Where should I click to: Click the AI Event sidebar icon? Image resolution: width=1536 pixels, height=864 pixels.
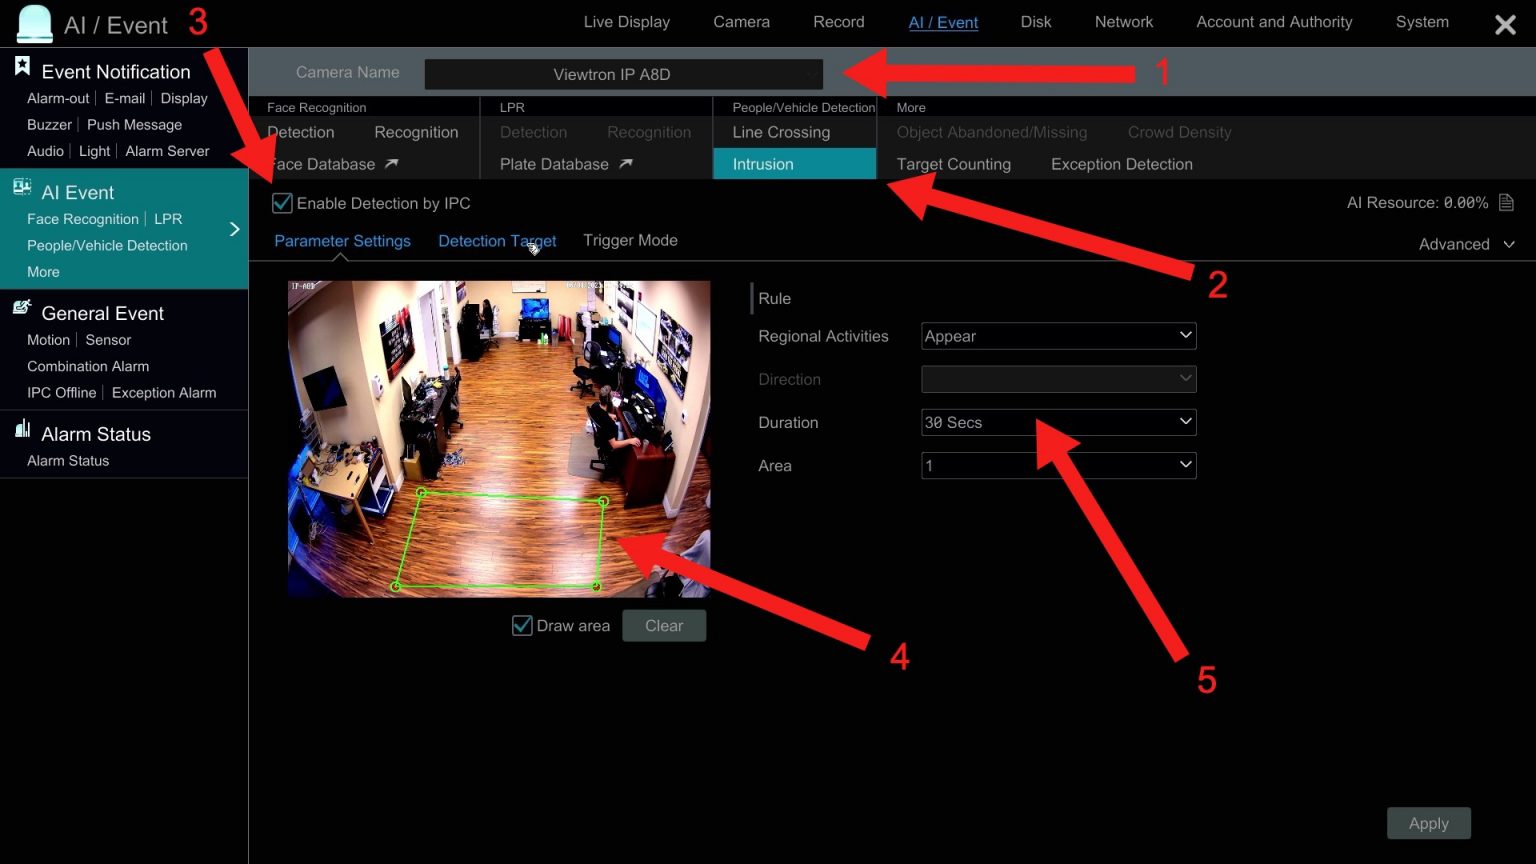pyautogui.click(x=22, y=188)
